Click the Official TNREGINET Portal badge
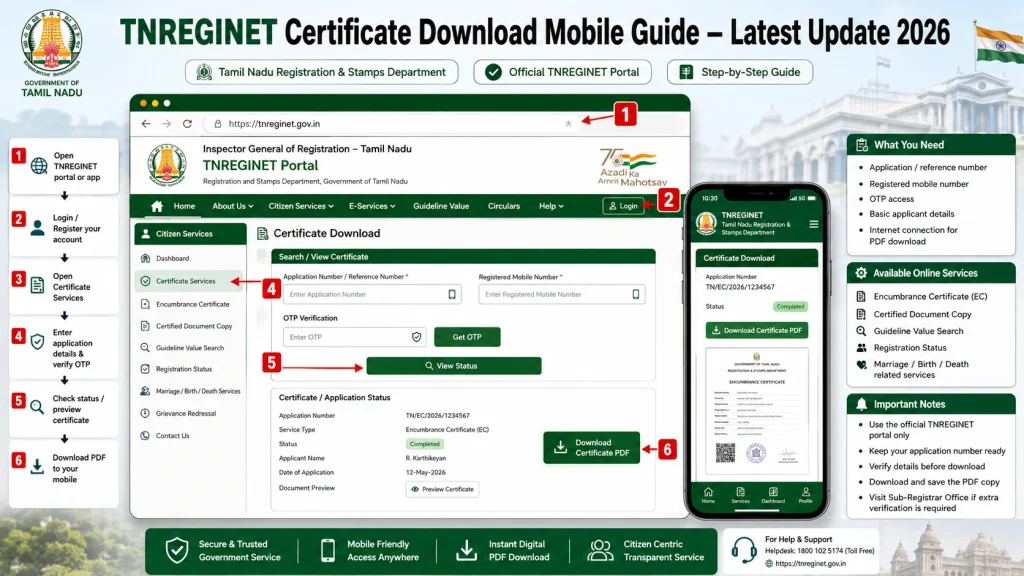1024x576 pixels. coord(562,72)
